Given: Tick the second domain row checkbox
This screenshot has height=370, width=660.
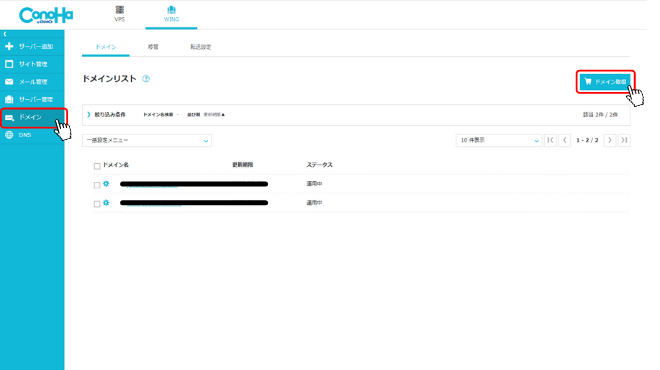Looking at the screenshot, I should click(x=97, y=204).
